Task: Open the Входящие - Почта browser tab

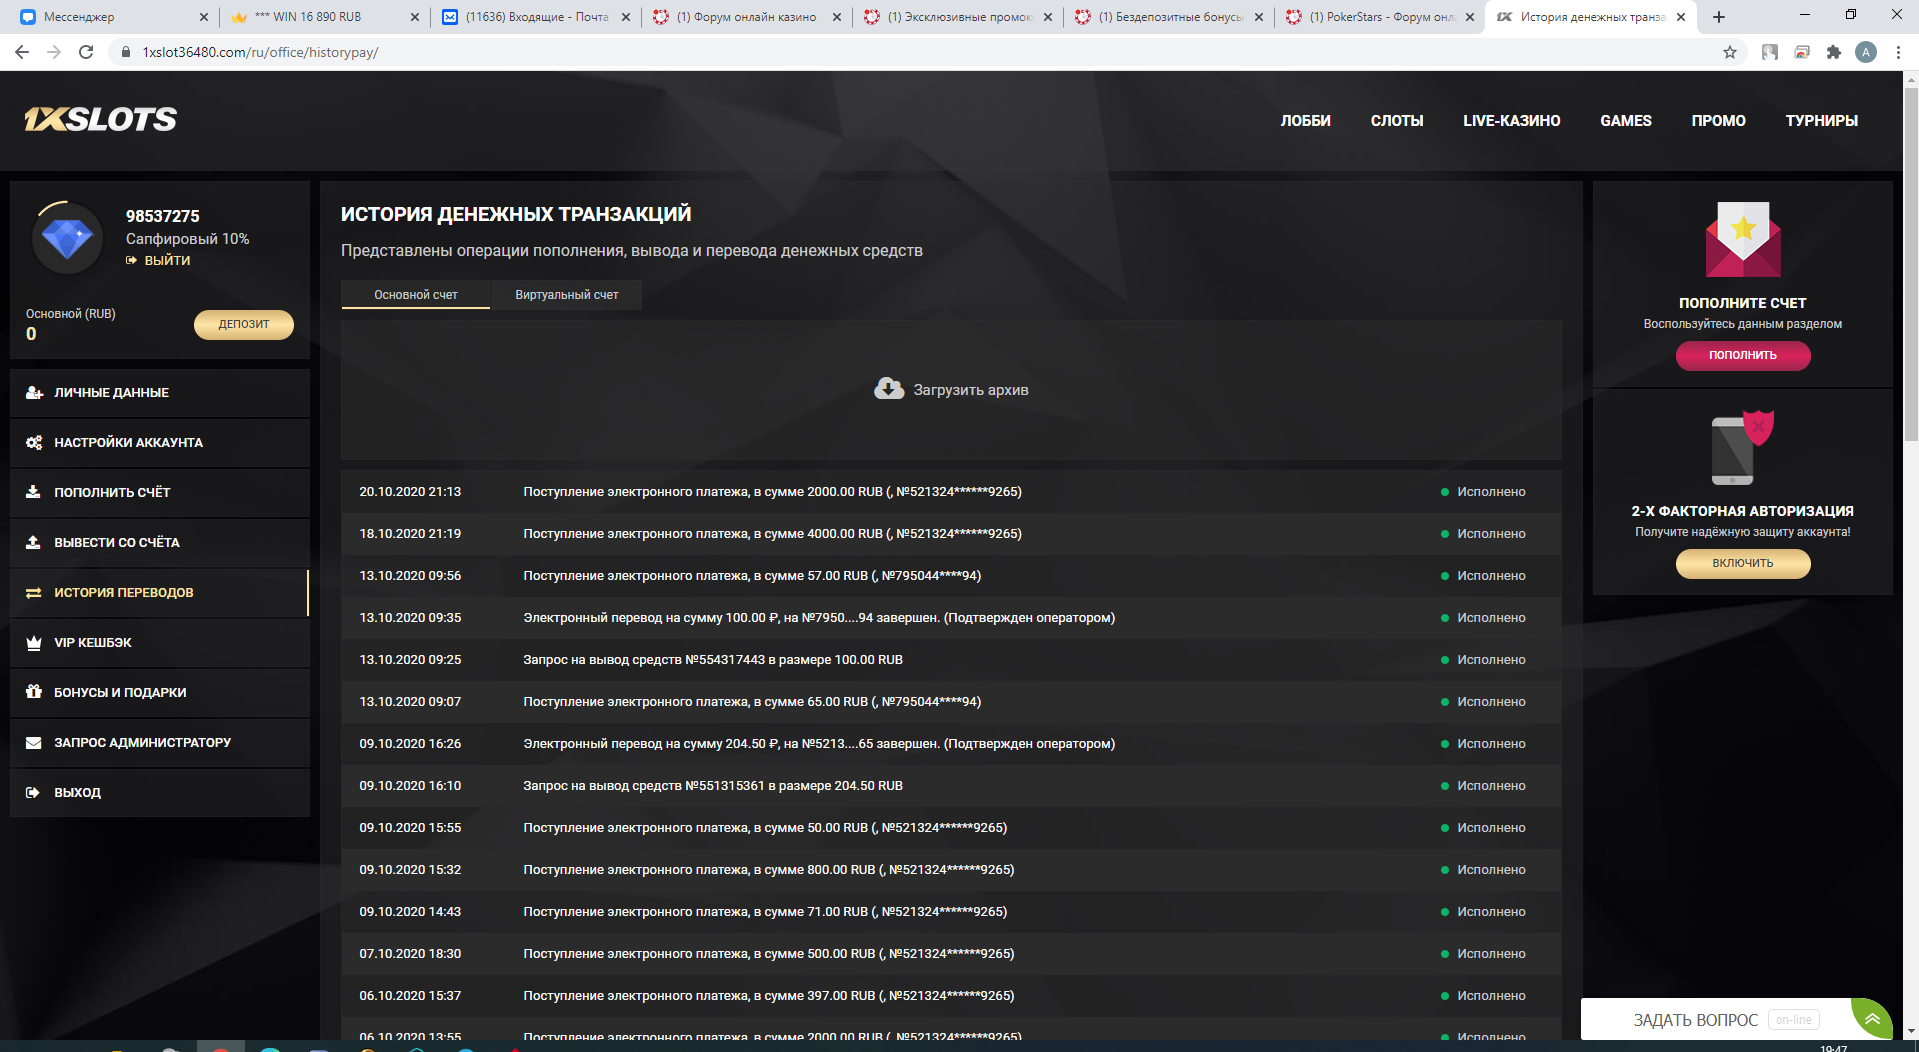Action: pyautogui.click(x=537, y=17)
